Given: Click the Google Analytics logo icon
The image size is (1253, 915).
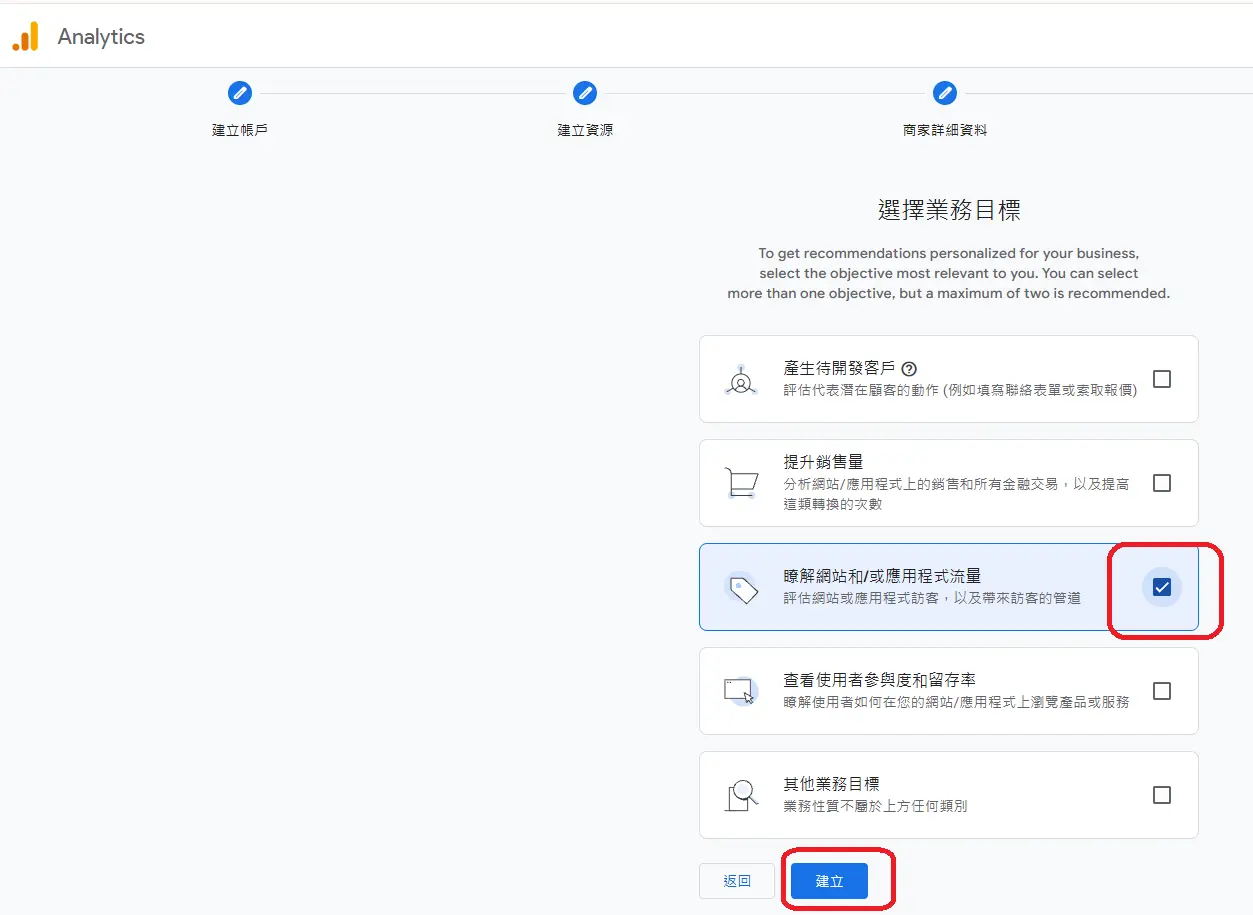Looking at the screenshot, I should pos(26,36).
